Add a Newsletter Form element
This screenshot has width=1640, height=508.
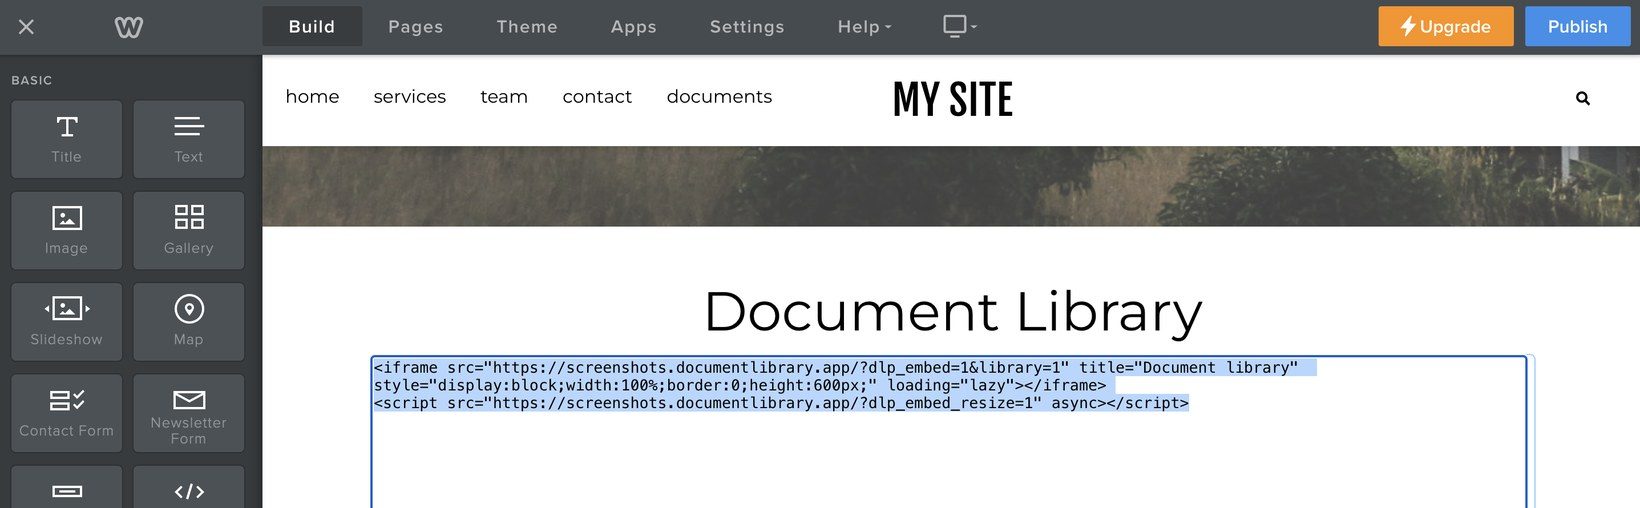click(x=189, y=413)
